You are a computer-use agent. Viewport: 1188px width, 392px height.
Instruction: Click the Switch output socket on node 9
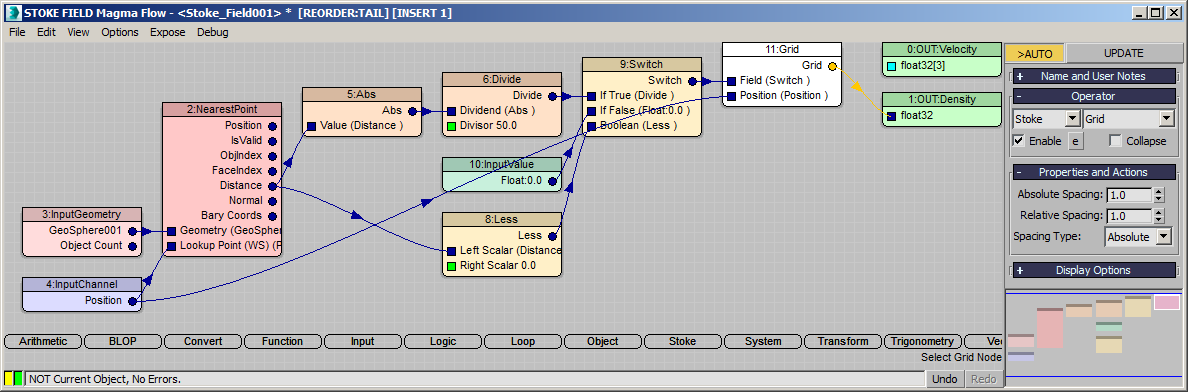click(692, 80)
